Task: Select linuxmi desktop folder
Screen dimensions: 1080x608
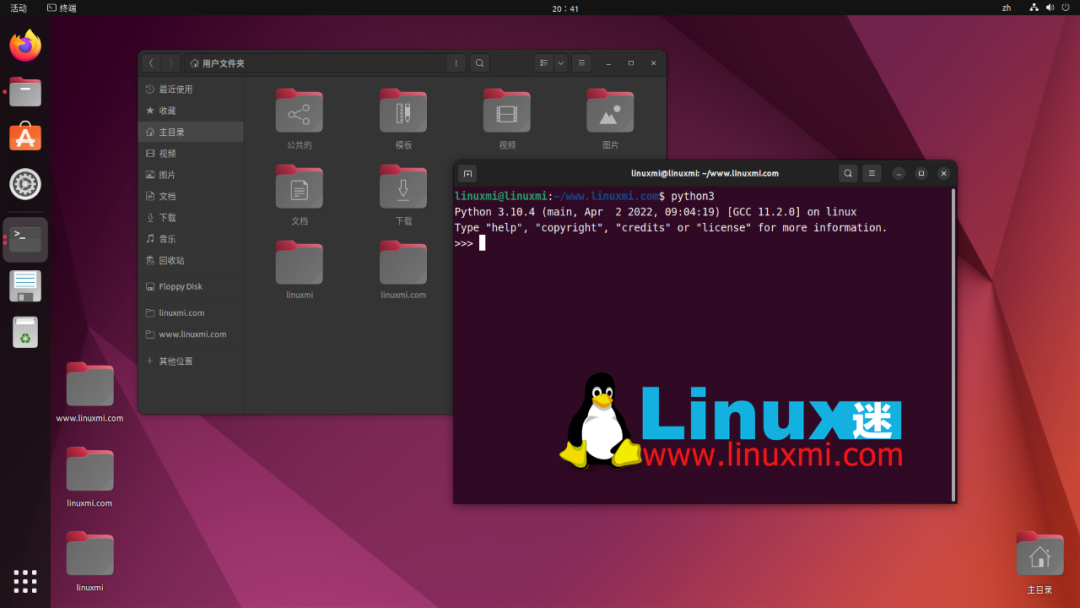Action: coord(90,561)
